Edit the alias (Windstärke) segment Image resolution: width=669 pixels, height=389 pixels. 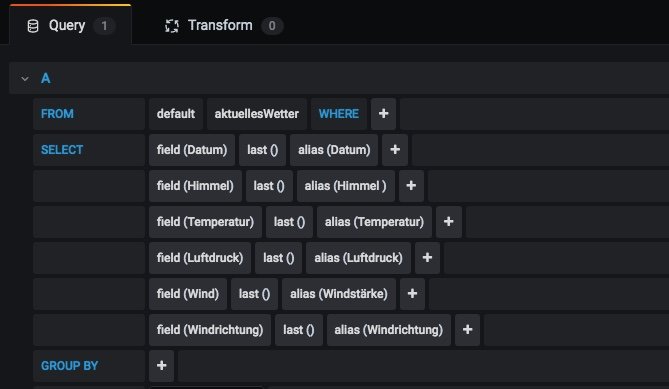(x=339, y=293)
